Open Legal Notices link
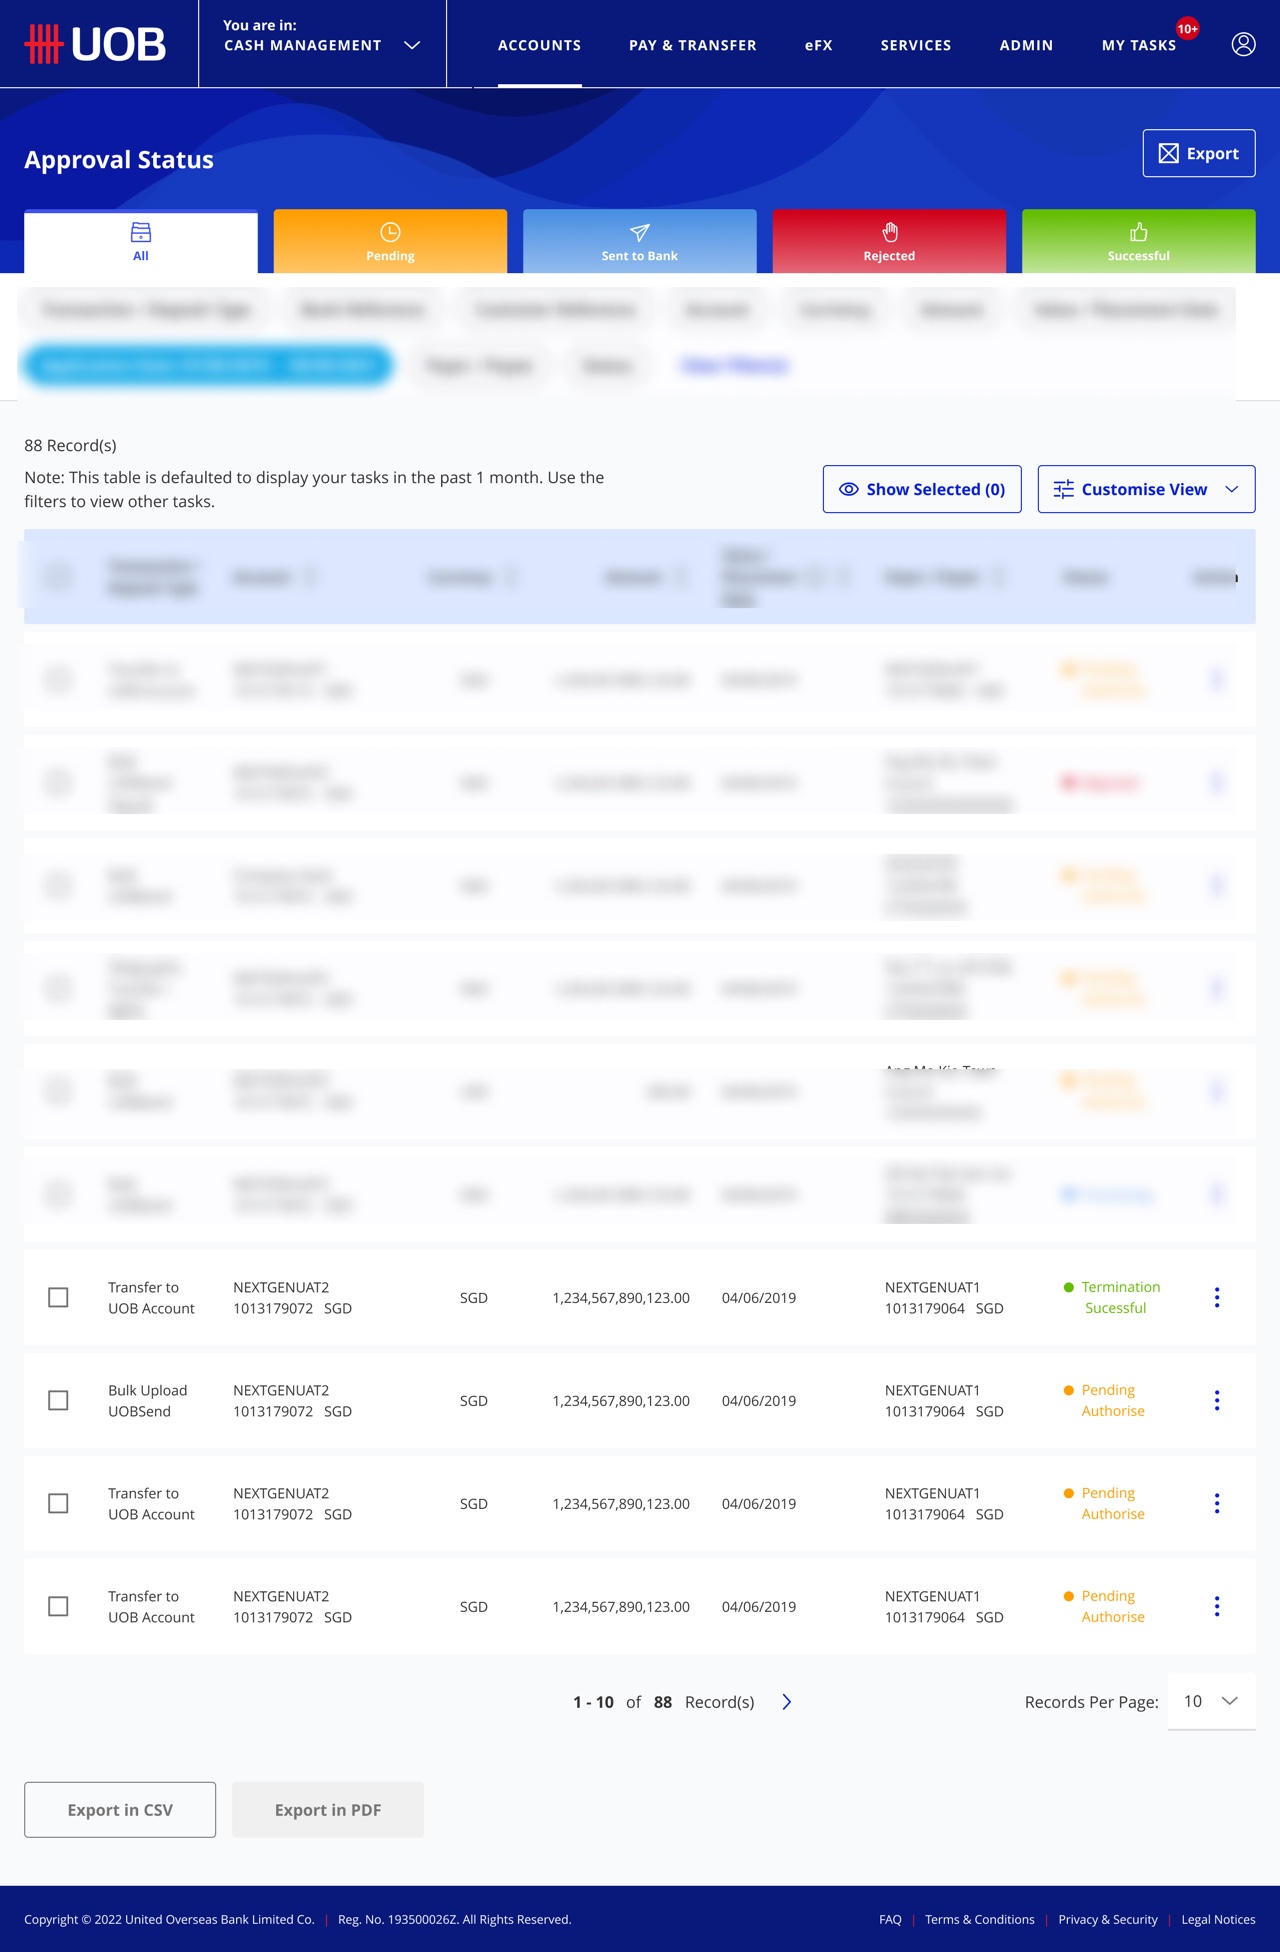This screenshot has width=1280, height=1952. [1218, 1919]
